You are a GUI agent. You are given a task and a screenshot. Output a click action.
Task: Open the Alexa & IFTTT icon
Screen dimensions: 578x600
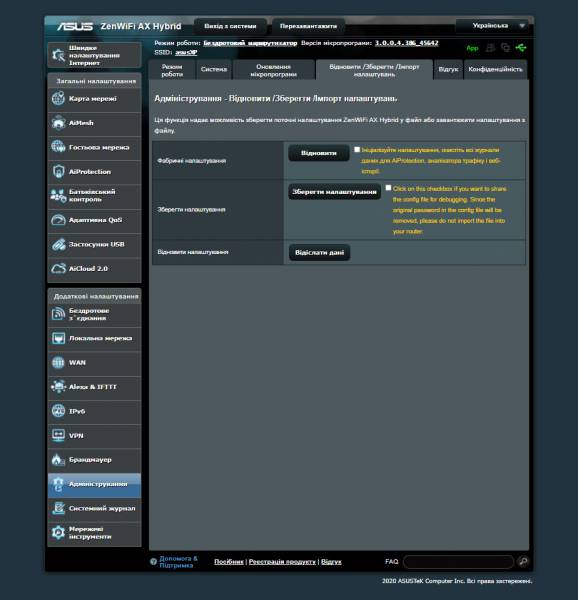tap(58, 387)
